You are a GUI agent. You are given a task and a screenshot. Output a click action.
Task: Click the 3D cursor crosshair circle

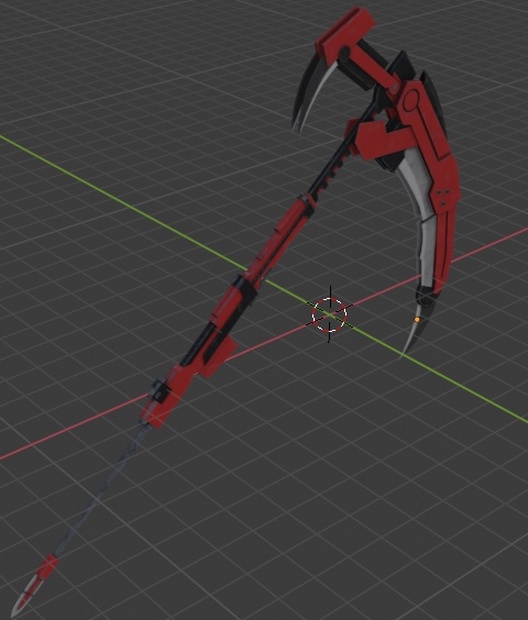(x=329, y=315)
